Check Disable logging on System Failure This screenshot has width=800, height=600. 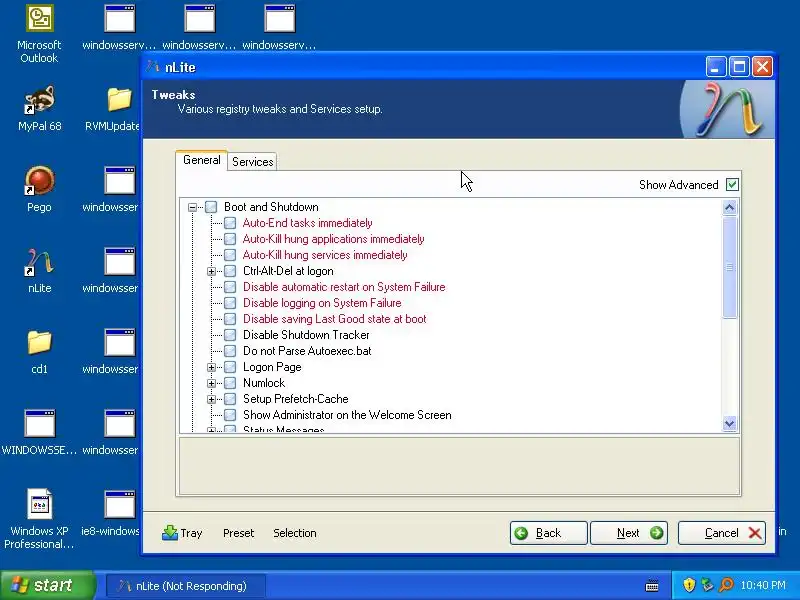[x=230, y=303]
